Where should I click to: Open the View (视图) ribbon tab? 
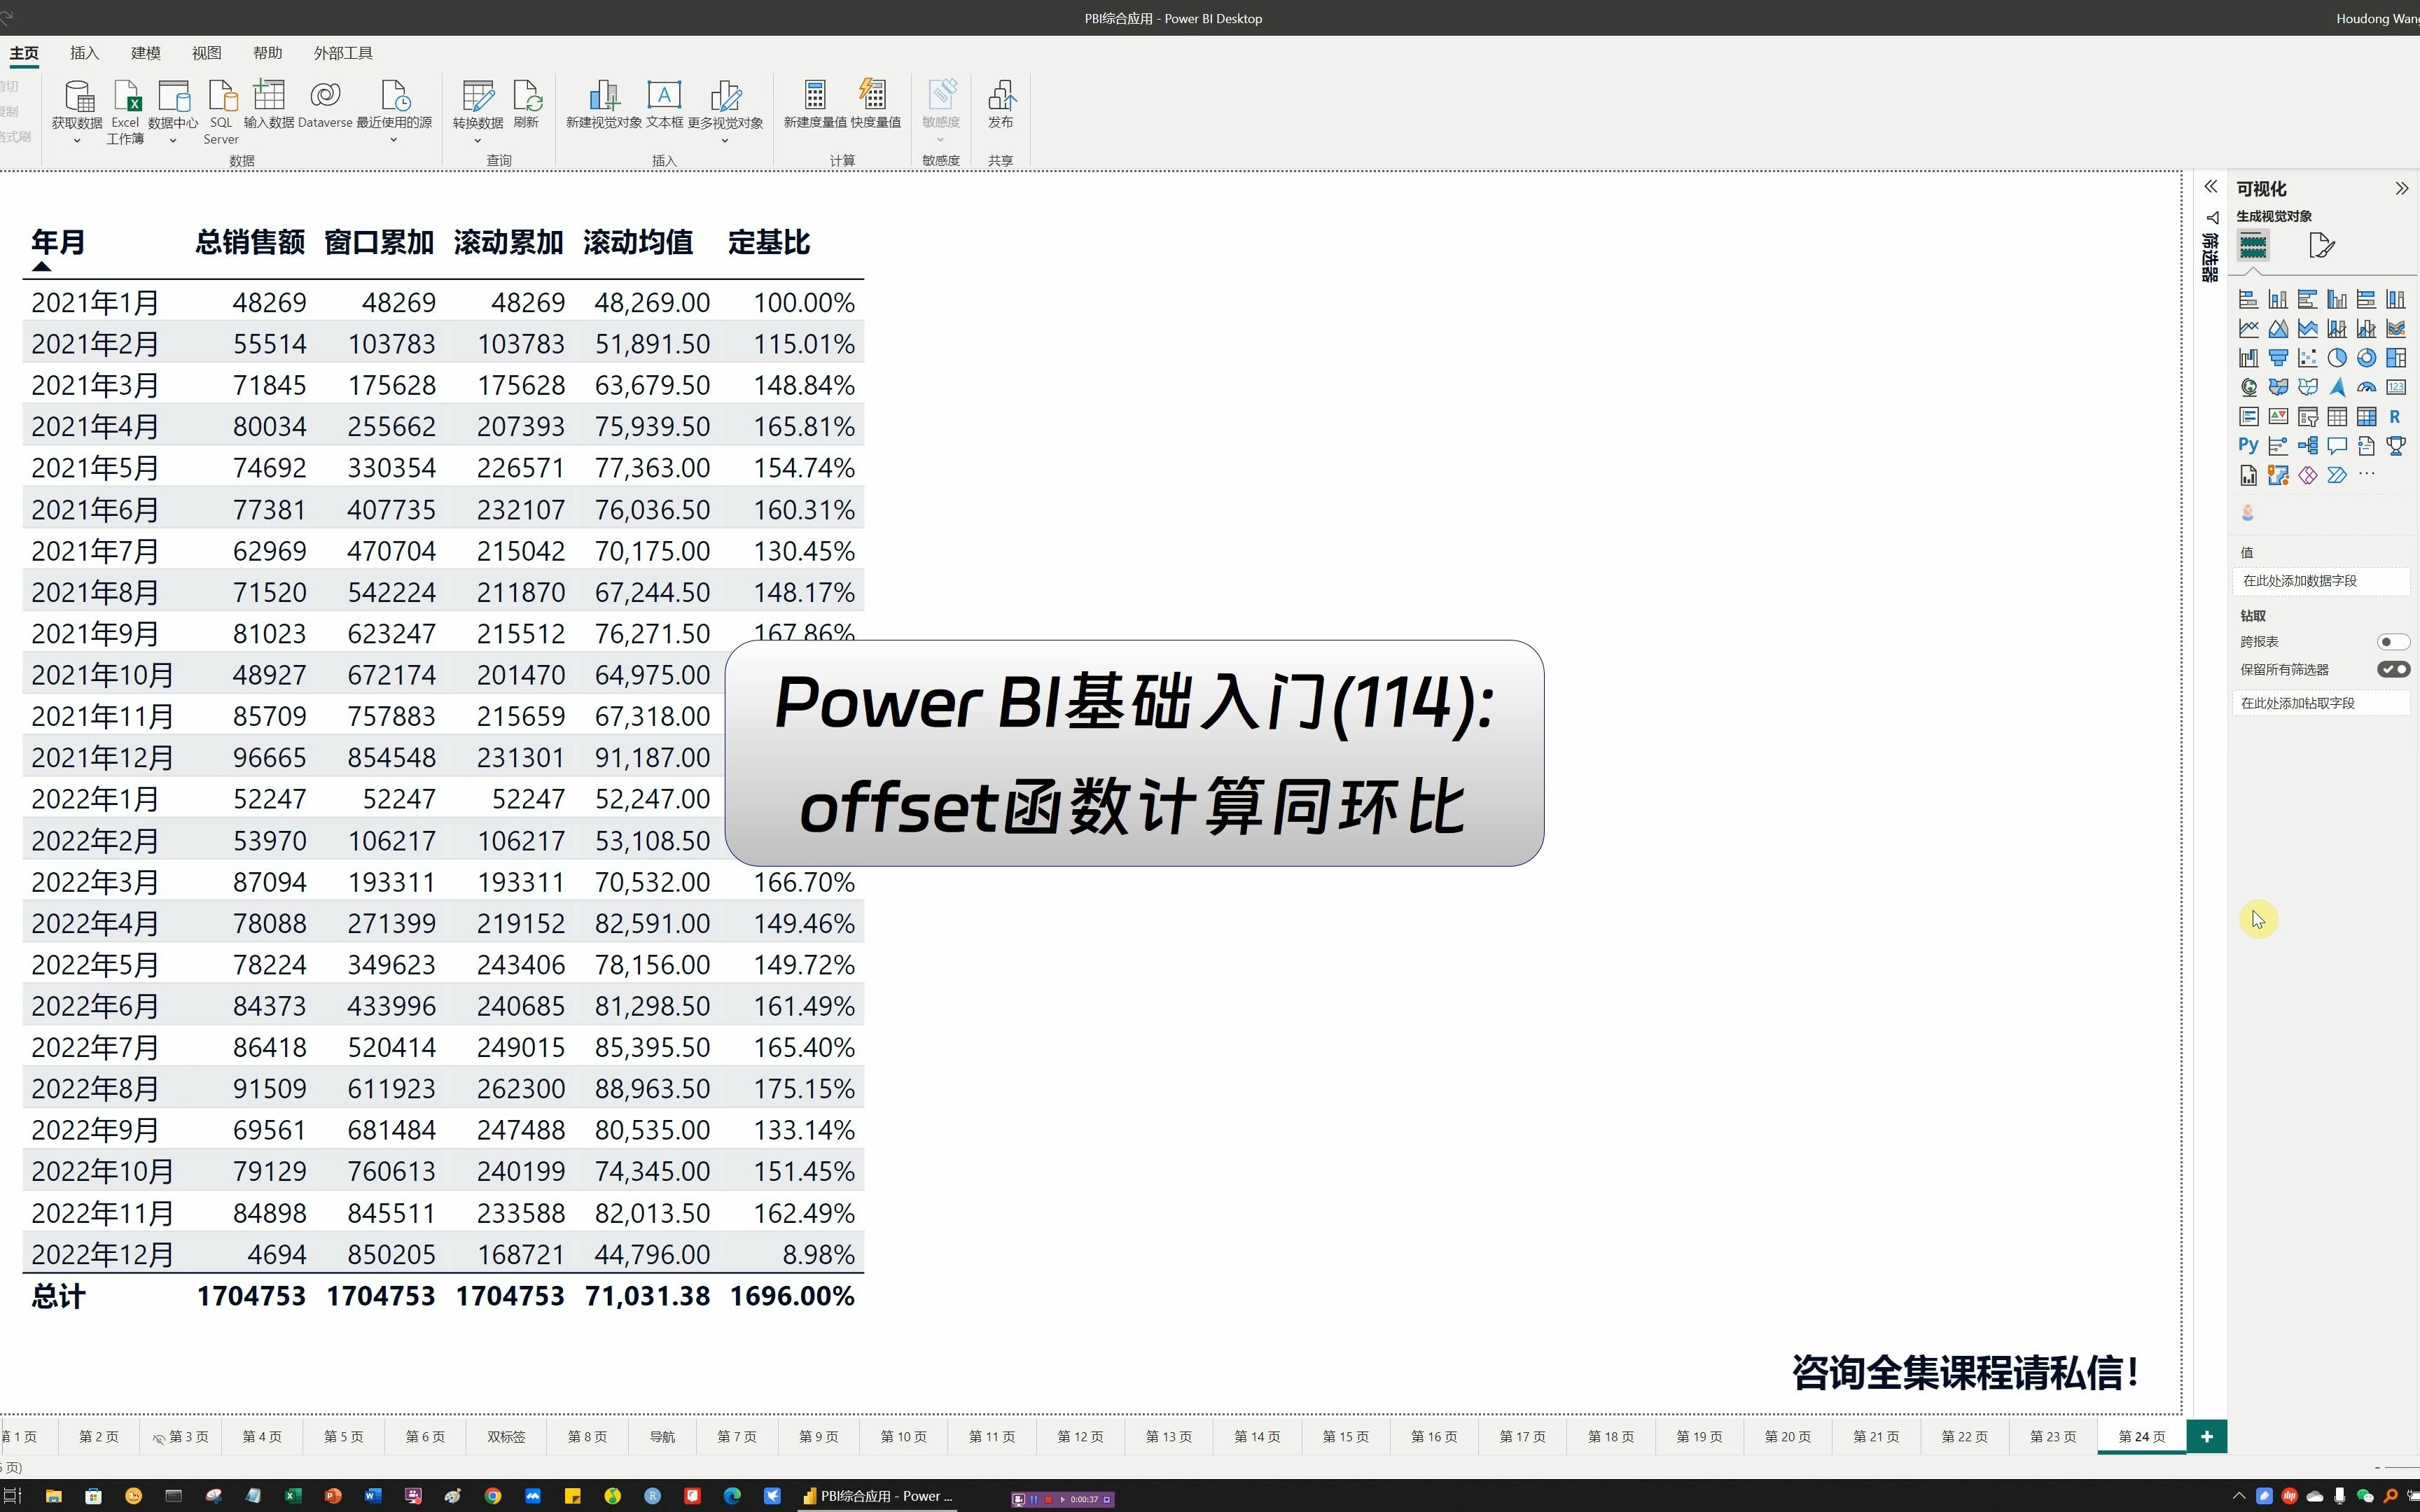pyautogui.click(x=207, y=53)
